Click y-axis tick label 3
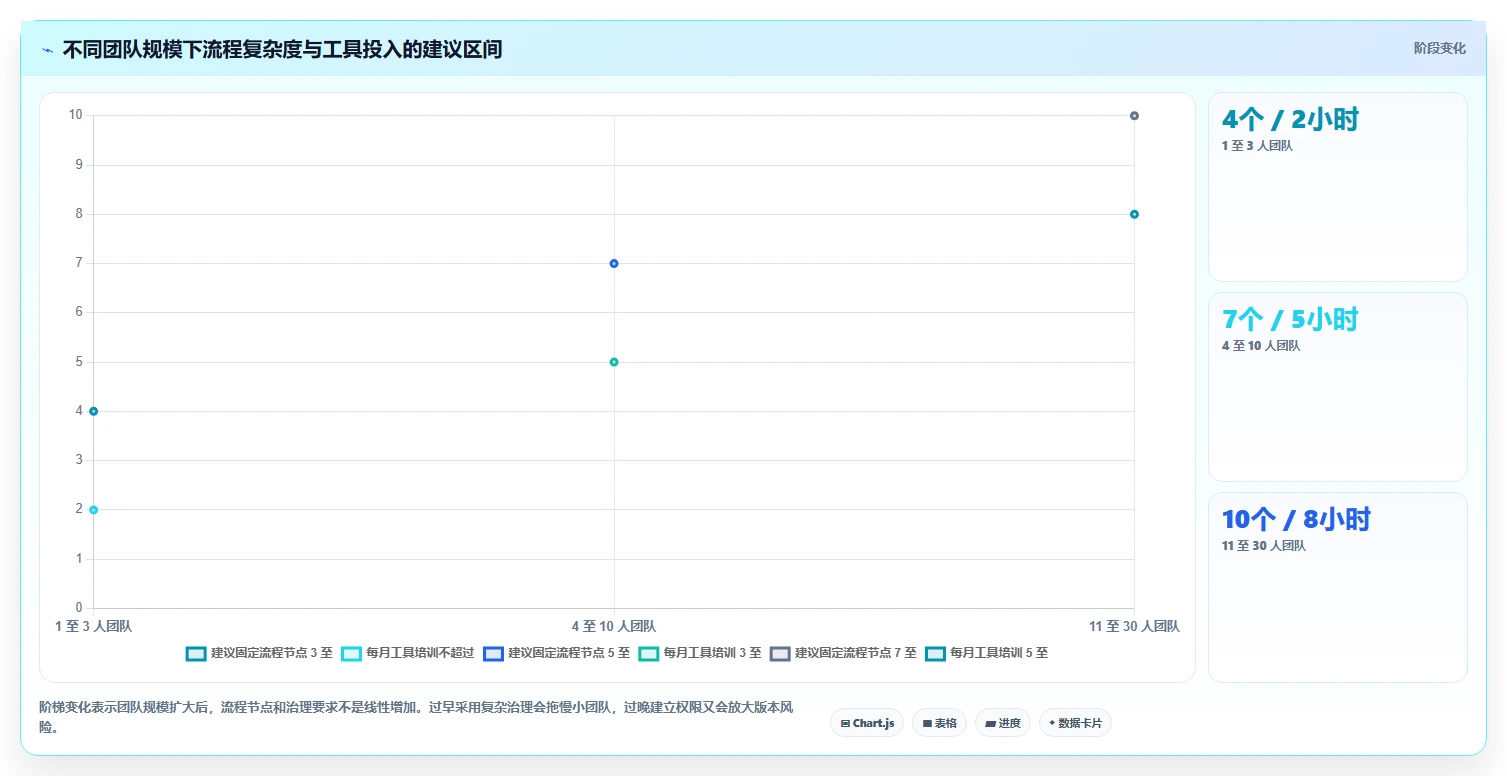The width and height of the screenshot is (1507, 776). 79,460
